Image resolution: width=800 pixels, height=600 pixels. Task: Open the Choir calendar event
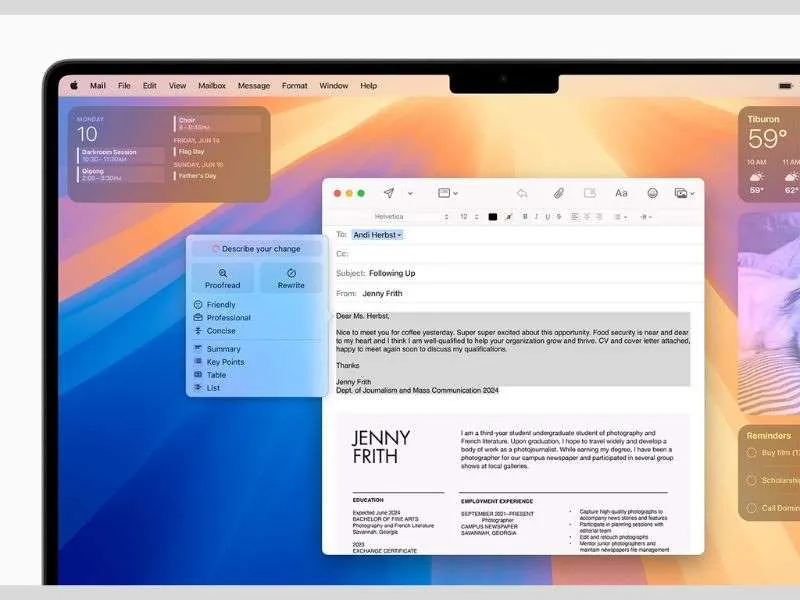tap(217, 123)
